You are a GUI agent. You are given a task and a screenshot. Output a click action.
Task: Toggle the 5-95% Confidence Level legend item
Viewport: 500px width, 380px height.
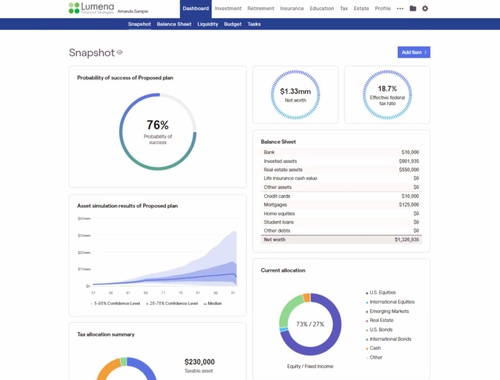[x=115, y=303]
